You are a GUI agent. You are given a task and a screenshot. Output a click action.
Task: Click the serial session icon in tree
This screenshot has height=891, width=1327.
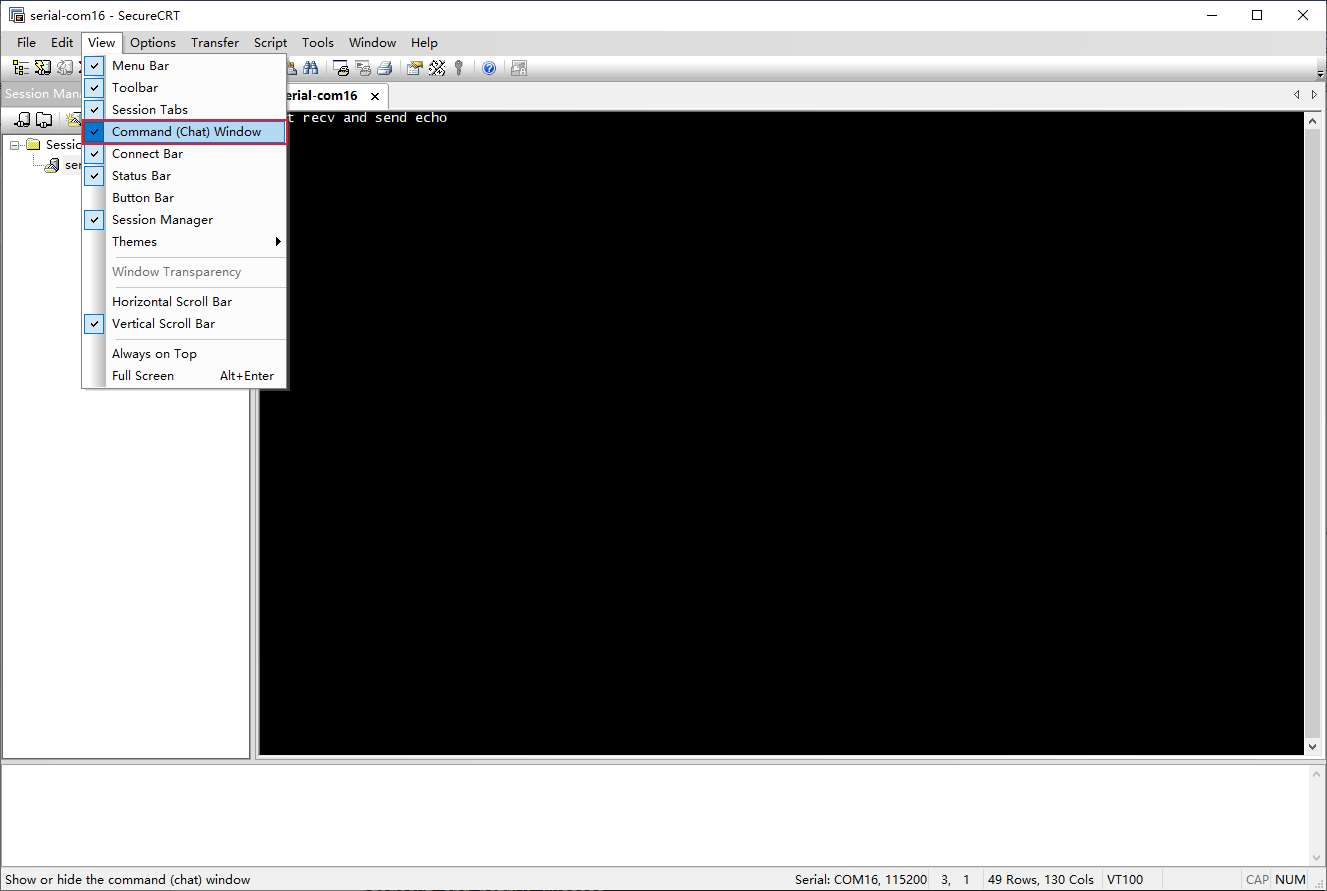point(52,165)
